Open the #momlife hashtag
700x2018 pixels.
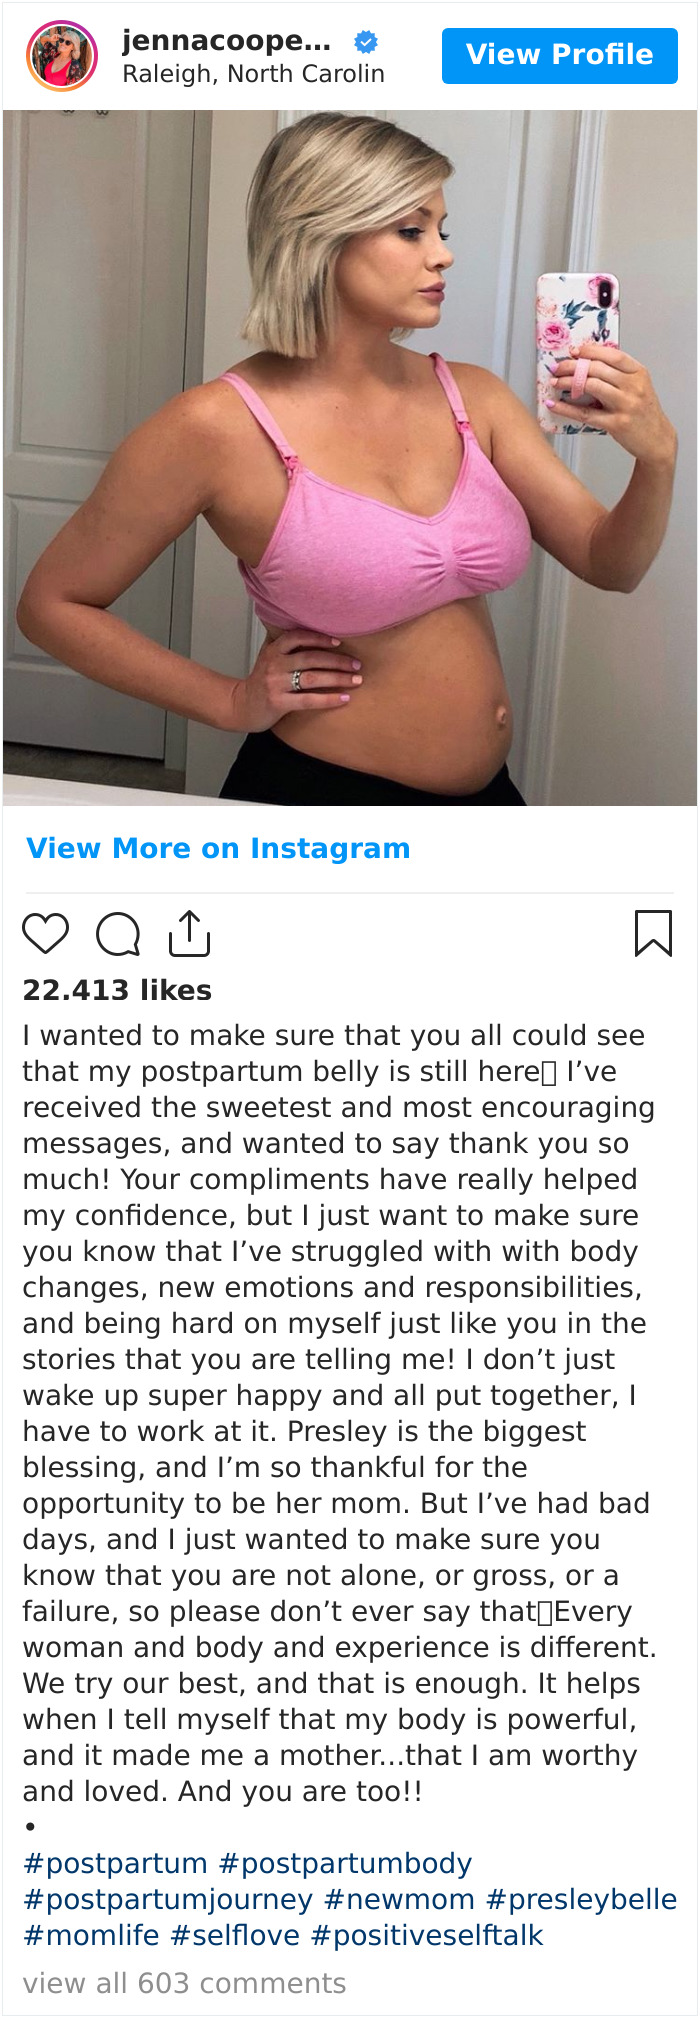pyautogui.click(x=91, y=1936)
